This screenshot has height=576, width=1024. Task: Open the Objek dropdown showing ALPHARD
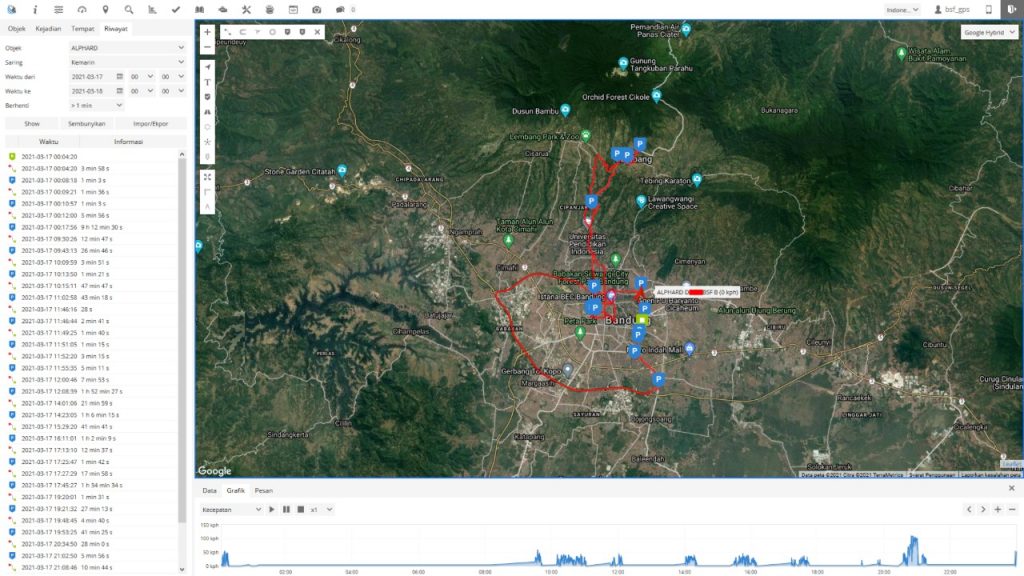pos(126,47)
